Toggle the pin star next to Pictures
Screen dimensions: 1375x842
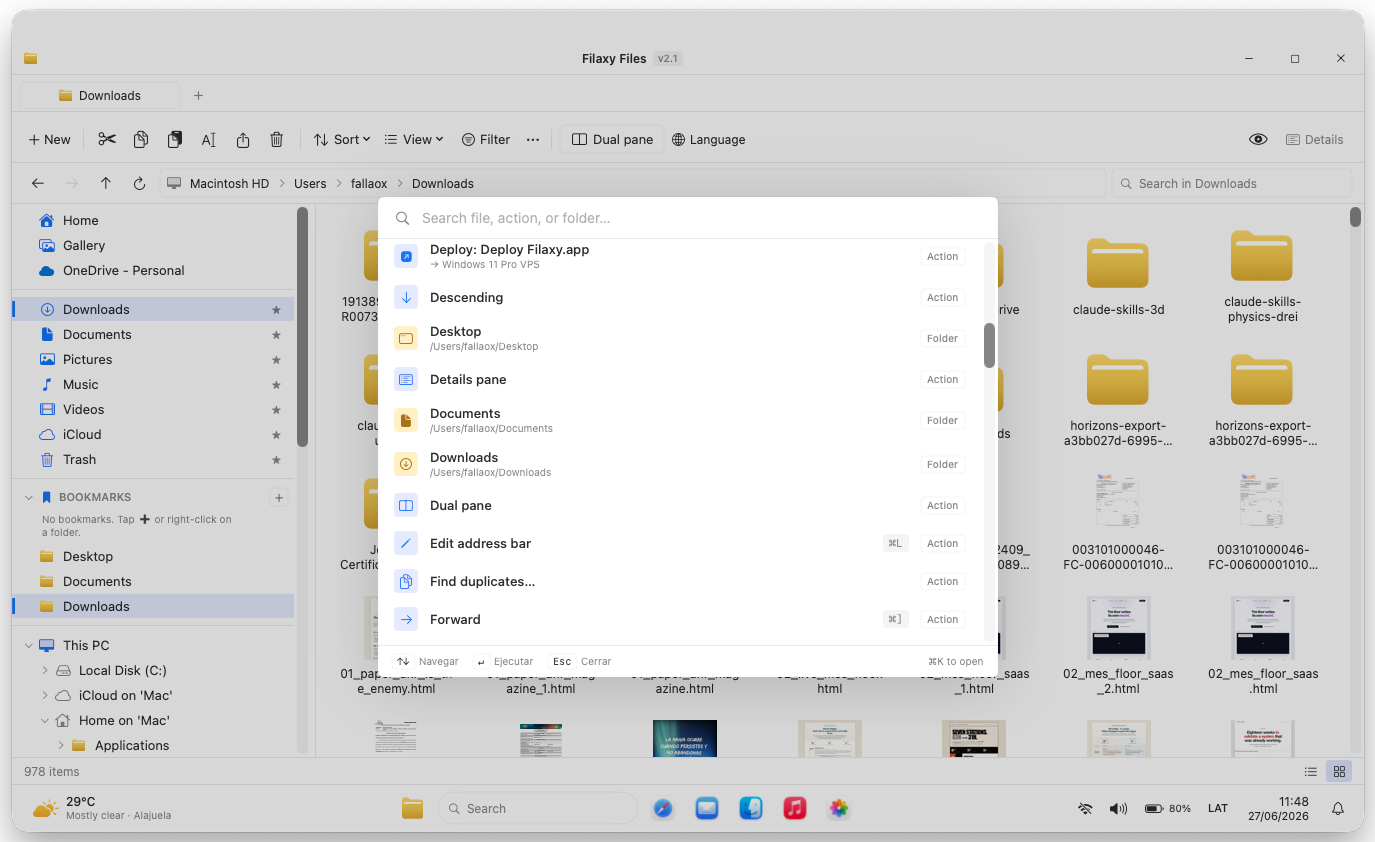(277, 359)
